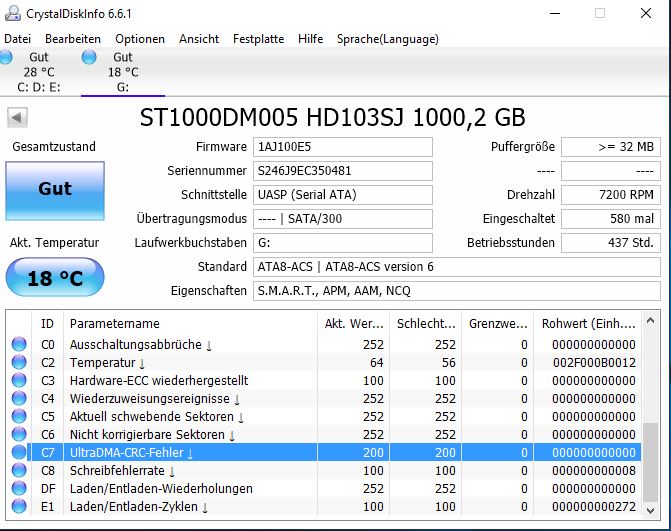Click status orb of Temperatur row
Screen dimensions: 671x531
19,362
